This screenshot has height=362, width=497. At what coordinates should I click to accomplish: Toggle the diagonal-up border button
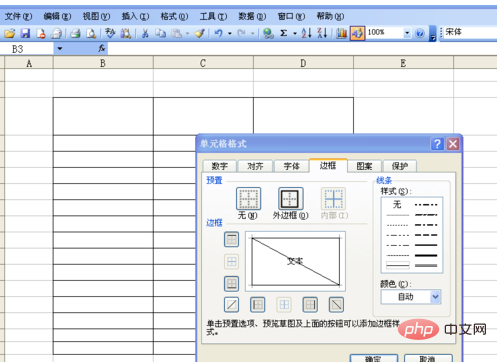[231, 304]
